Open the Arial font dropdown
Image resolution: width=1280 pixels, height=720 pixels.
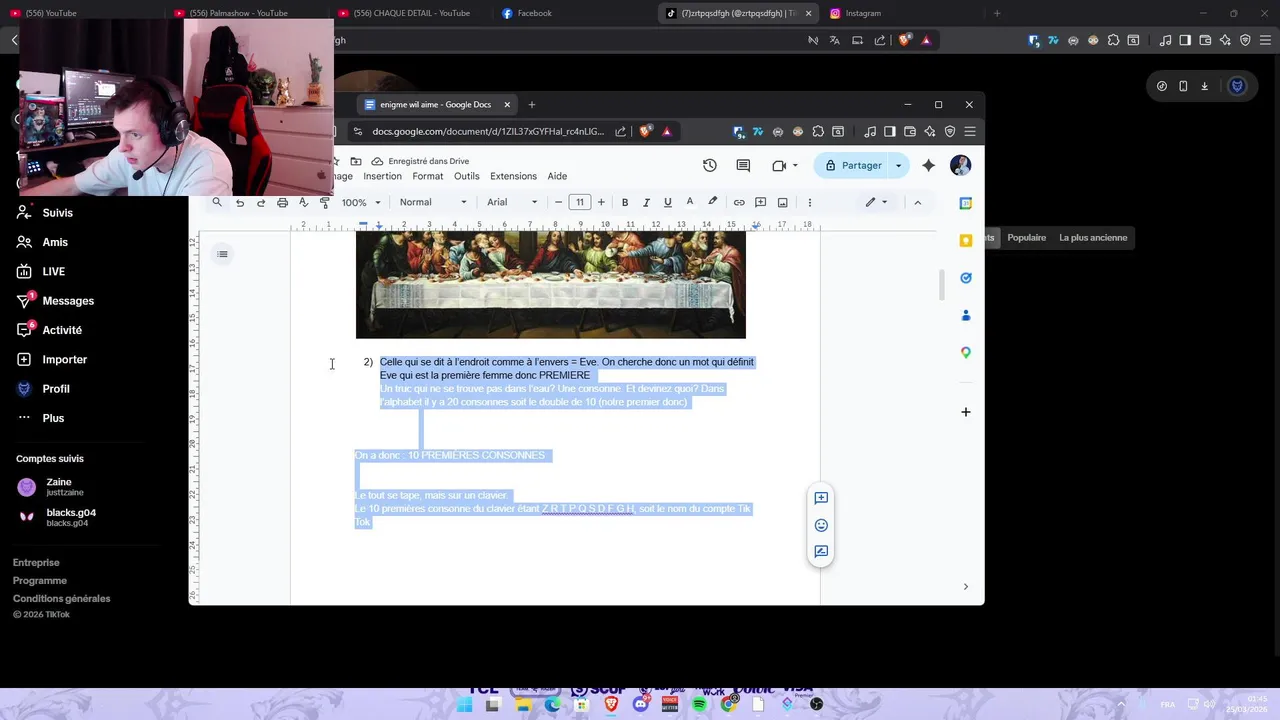tap(512, 202)
